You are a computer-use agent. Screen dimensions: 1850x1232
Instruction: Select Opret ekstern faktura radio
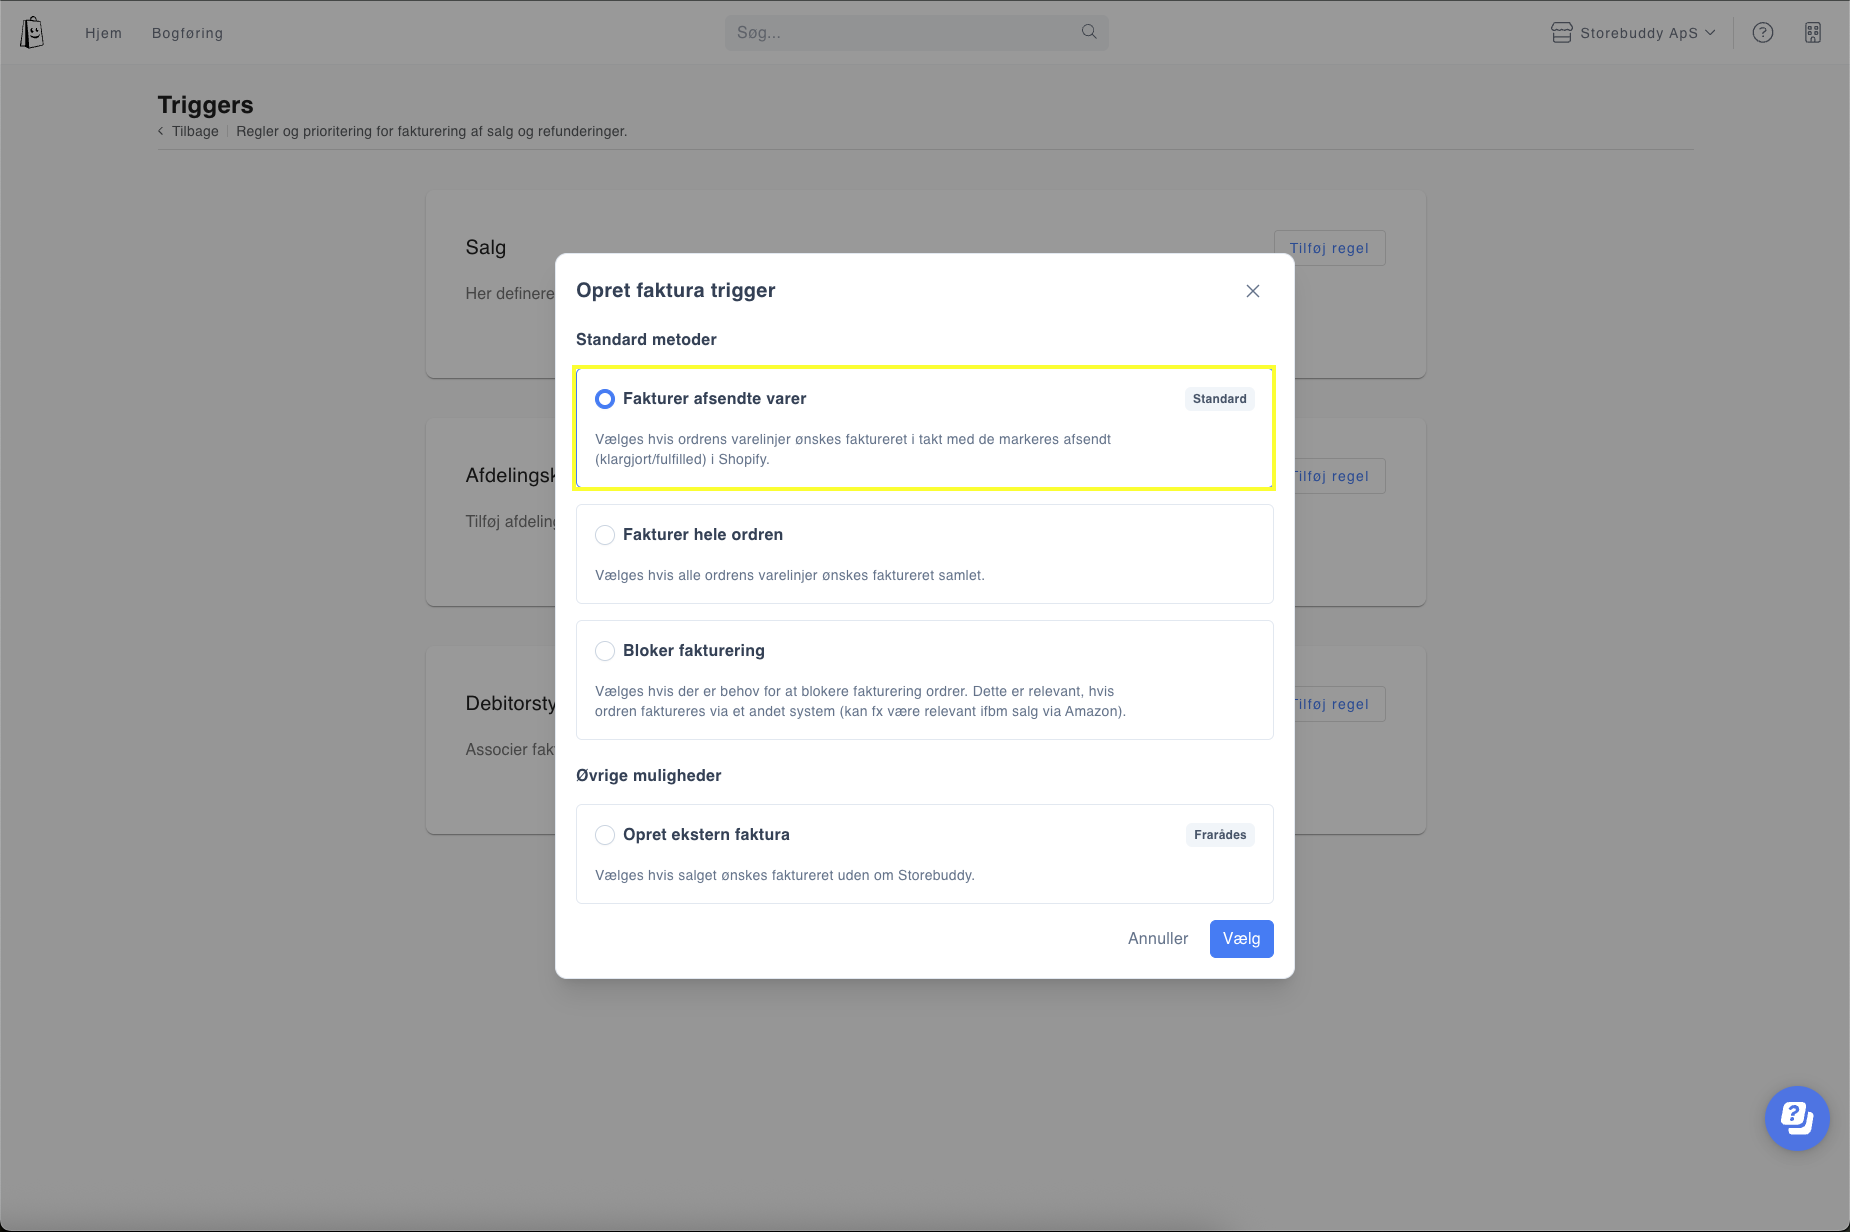(605, 835)
